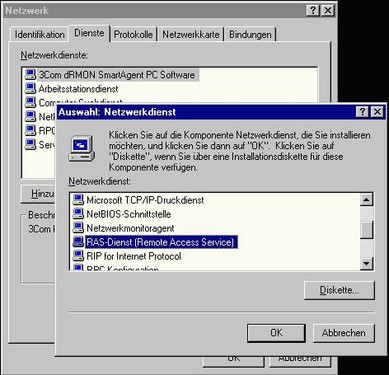
Task: Click the 3Com dRMON SmartAgent service icon
Action: 30,74
